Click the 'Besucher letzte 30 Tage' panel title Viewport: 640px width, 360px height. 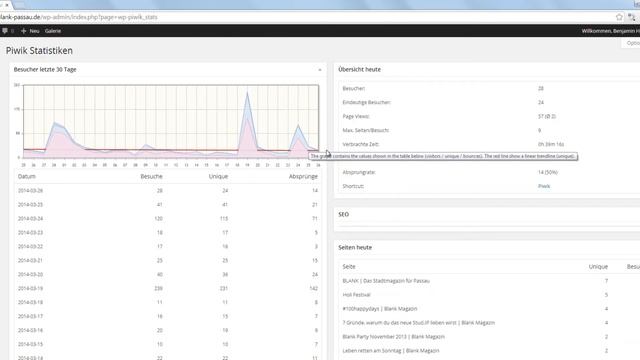(45, 69)
